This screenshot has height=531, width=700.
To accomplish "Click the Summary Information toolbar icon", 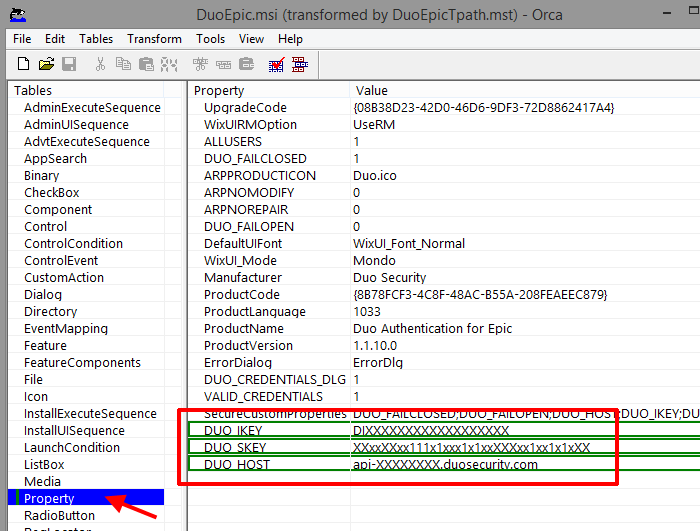I will point(300,64).
